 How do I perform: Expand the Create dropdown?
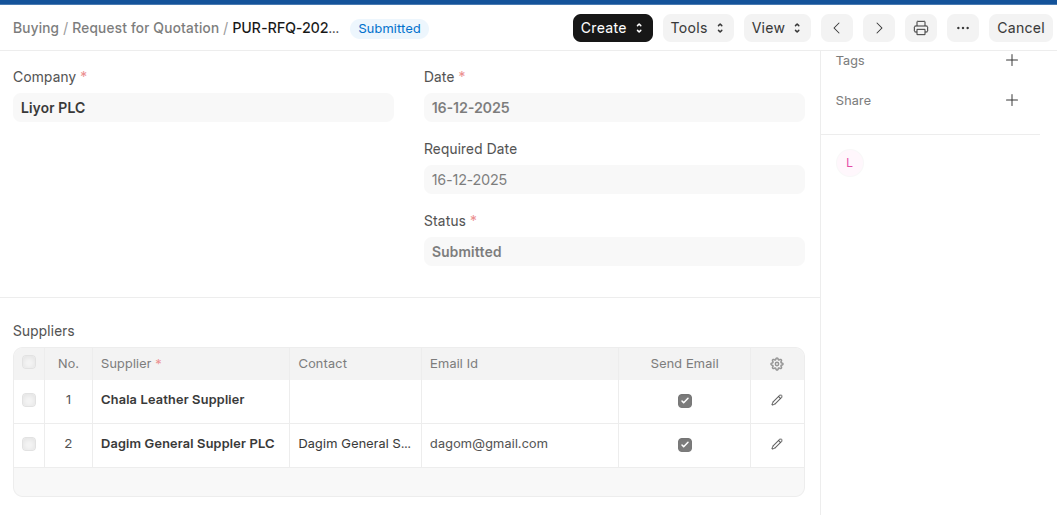(612, 28)
